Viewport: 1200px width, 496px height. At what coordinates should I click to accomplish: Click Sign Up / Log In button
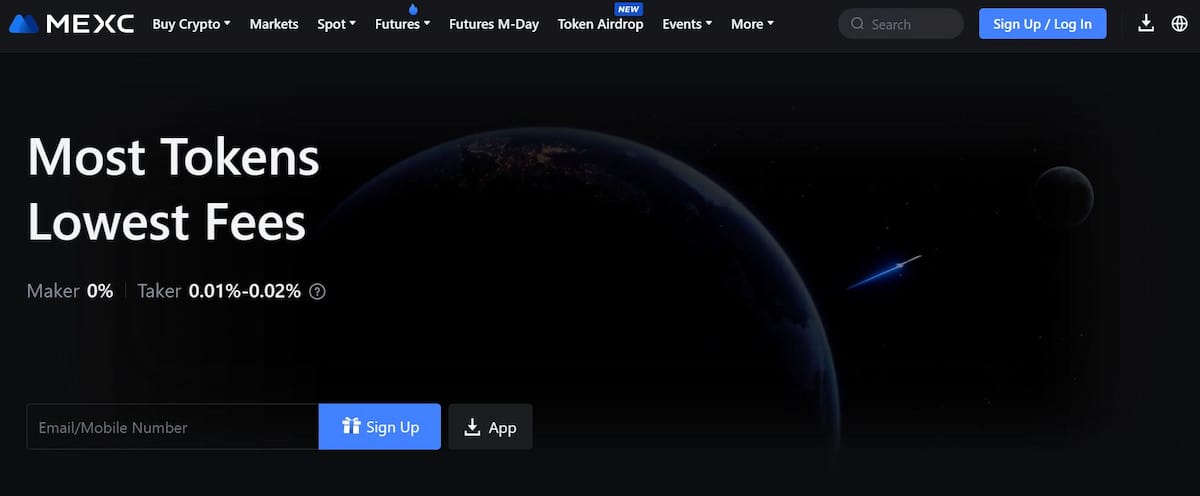tap(1043, 24)
